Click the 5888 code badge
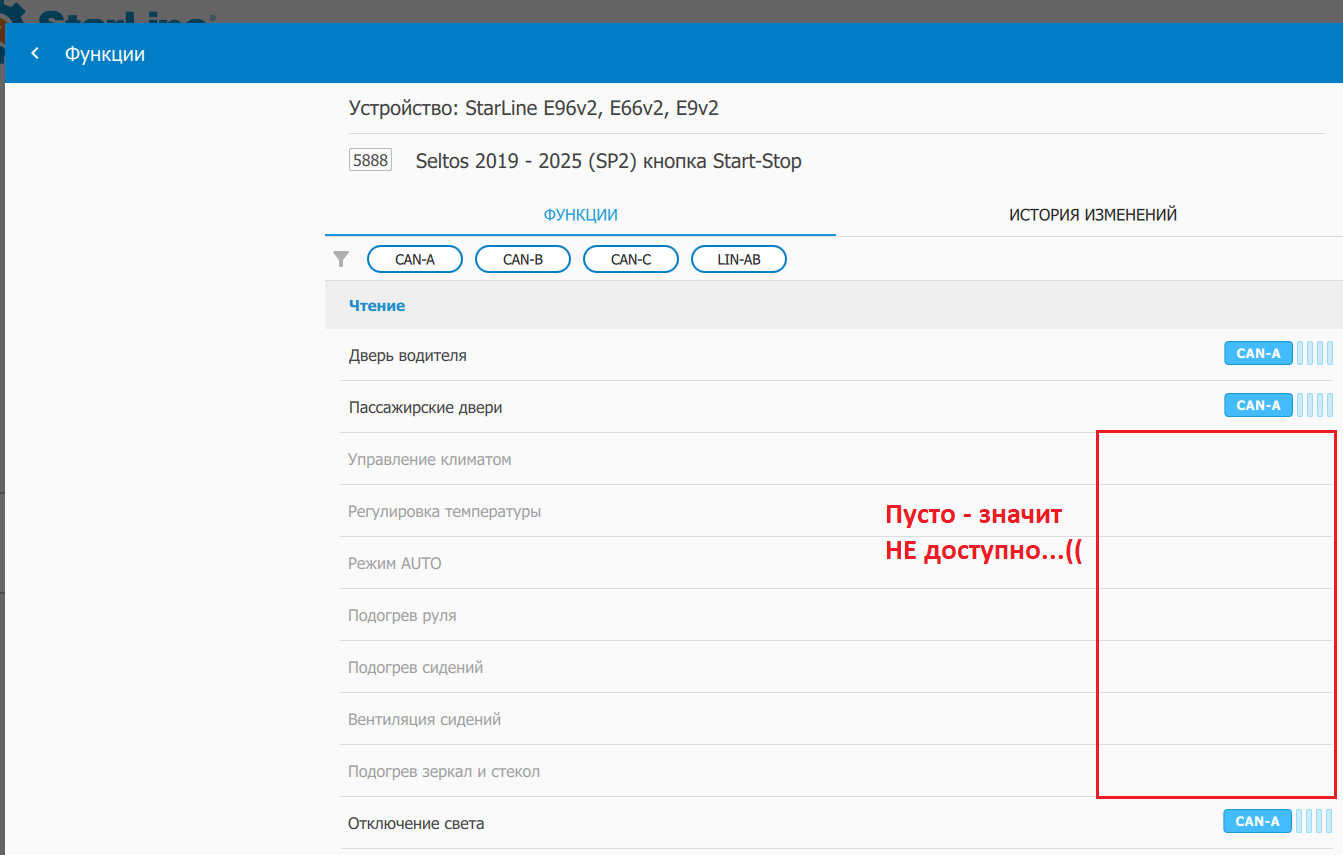The image size is (1343, 855). tap(370, 160)
